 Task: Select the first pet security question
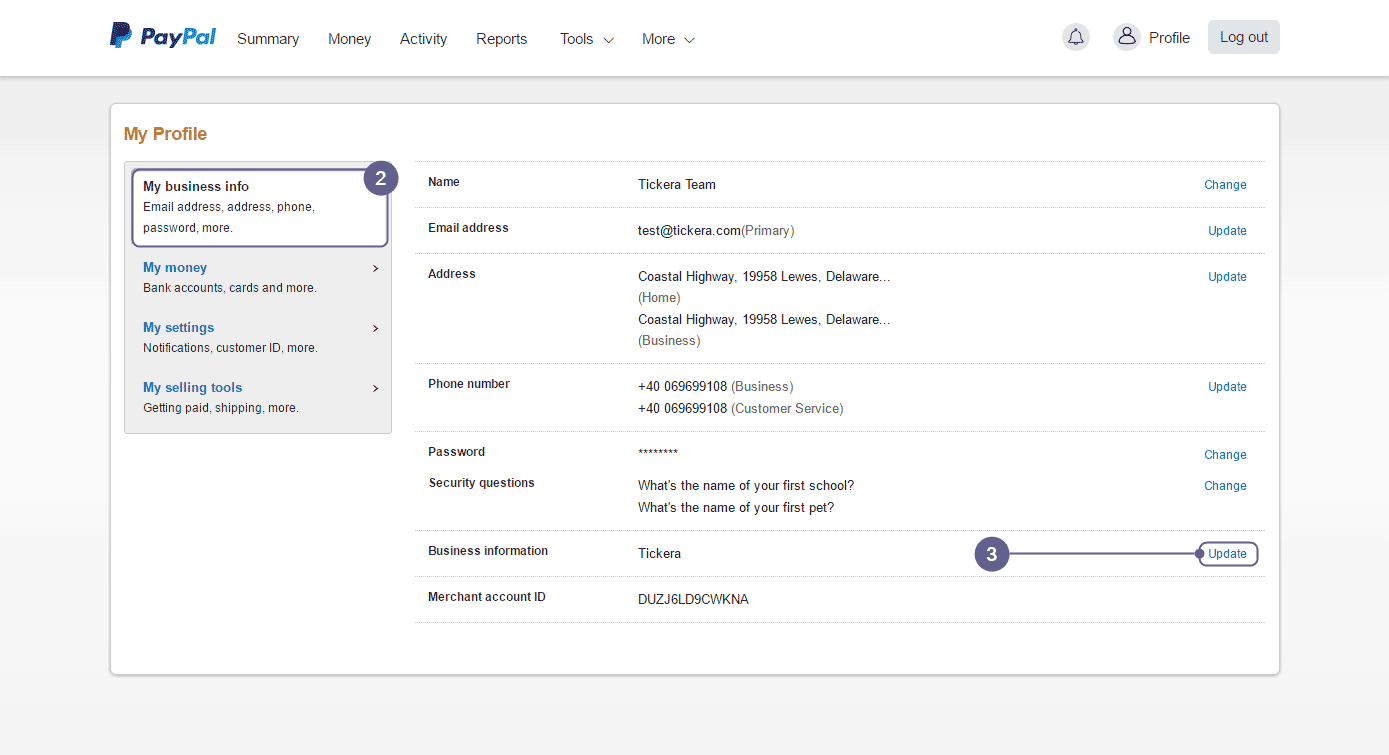[736, 508]
